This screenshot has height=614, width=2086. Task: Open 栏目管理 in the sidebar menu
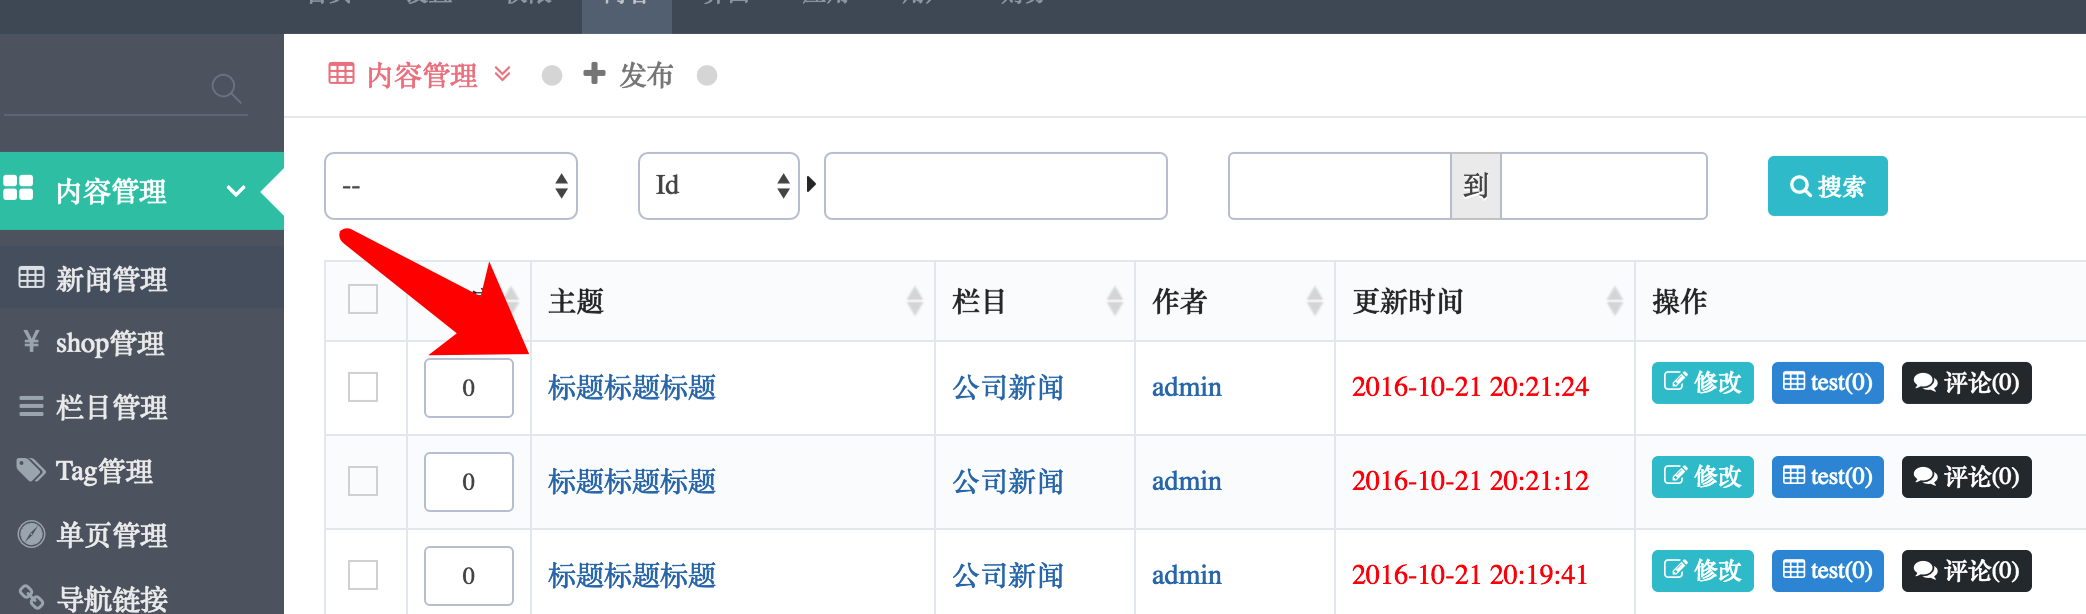(110, 407)
